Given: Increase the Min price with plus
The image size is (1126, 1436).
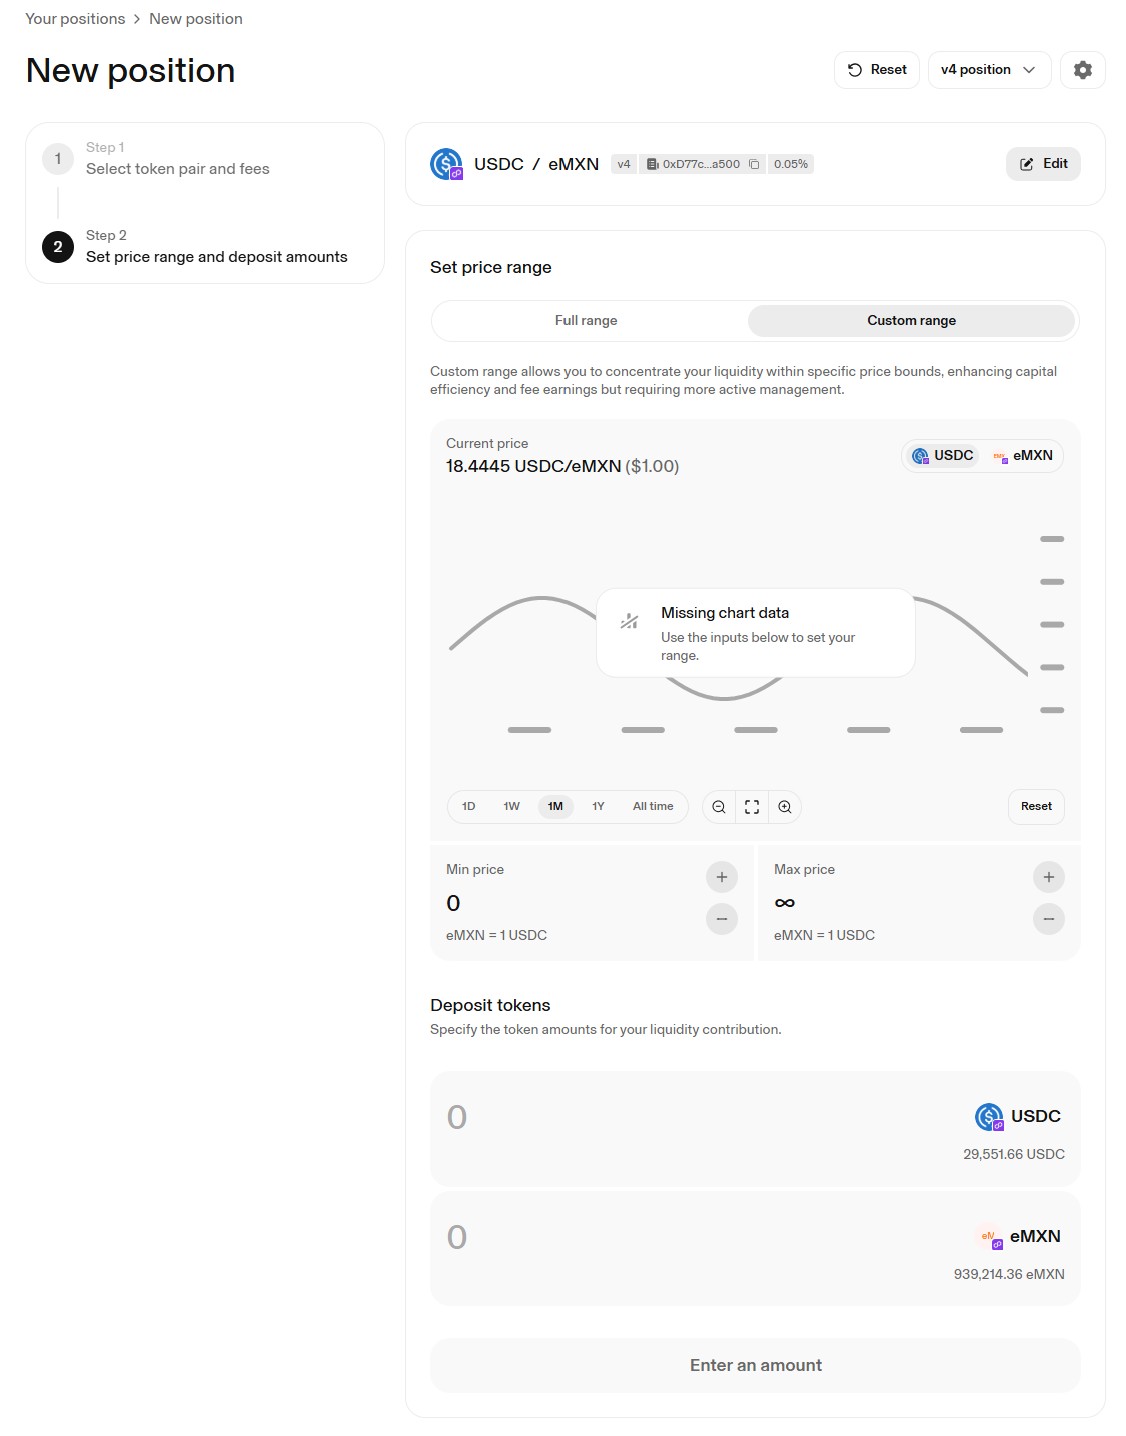Looking at the screenshot, I should coord(721,877).
